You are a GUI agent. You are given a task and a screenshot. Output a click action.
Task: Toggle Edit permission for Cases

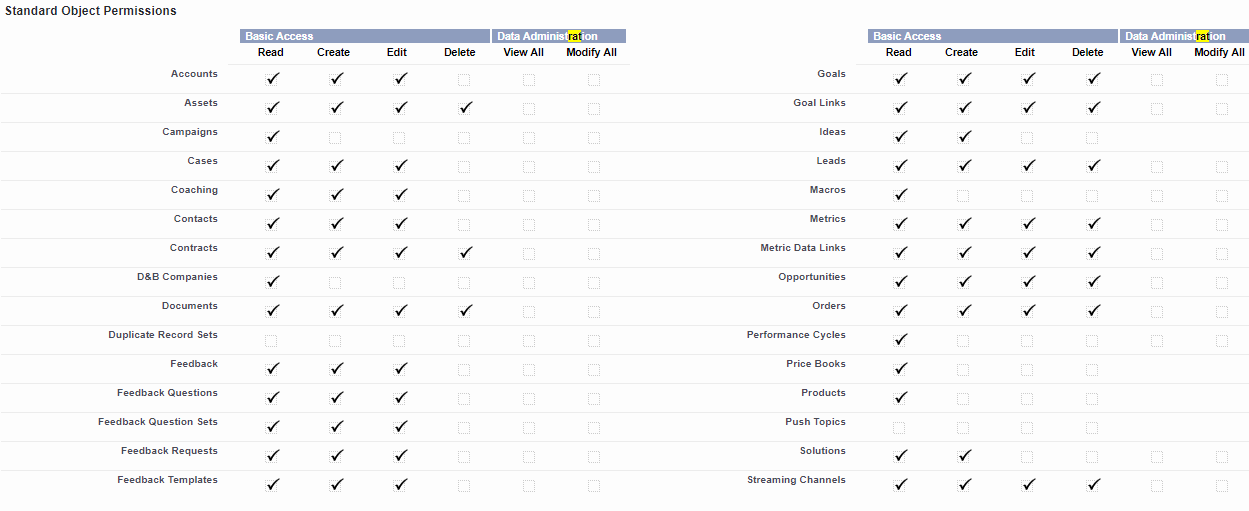pyautogui.click(x=399, y=166)
